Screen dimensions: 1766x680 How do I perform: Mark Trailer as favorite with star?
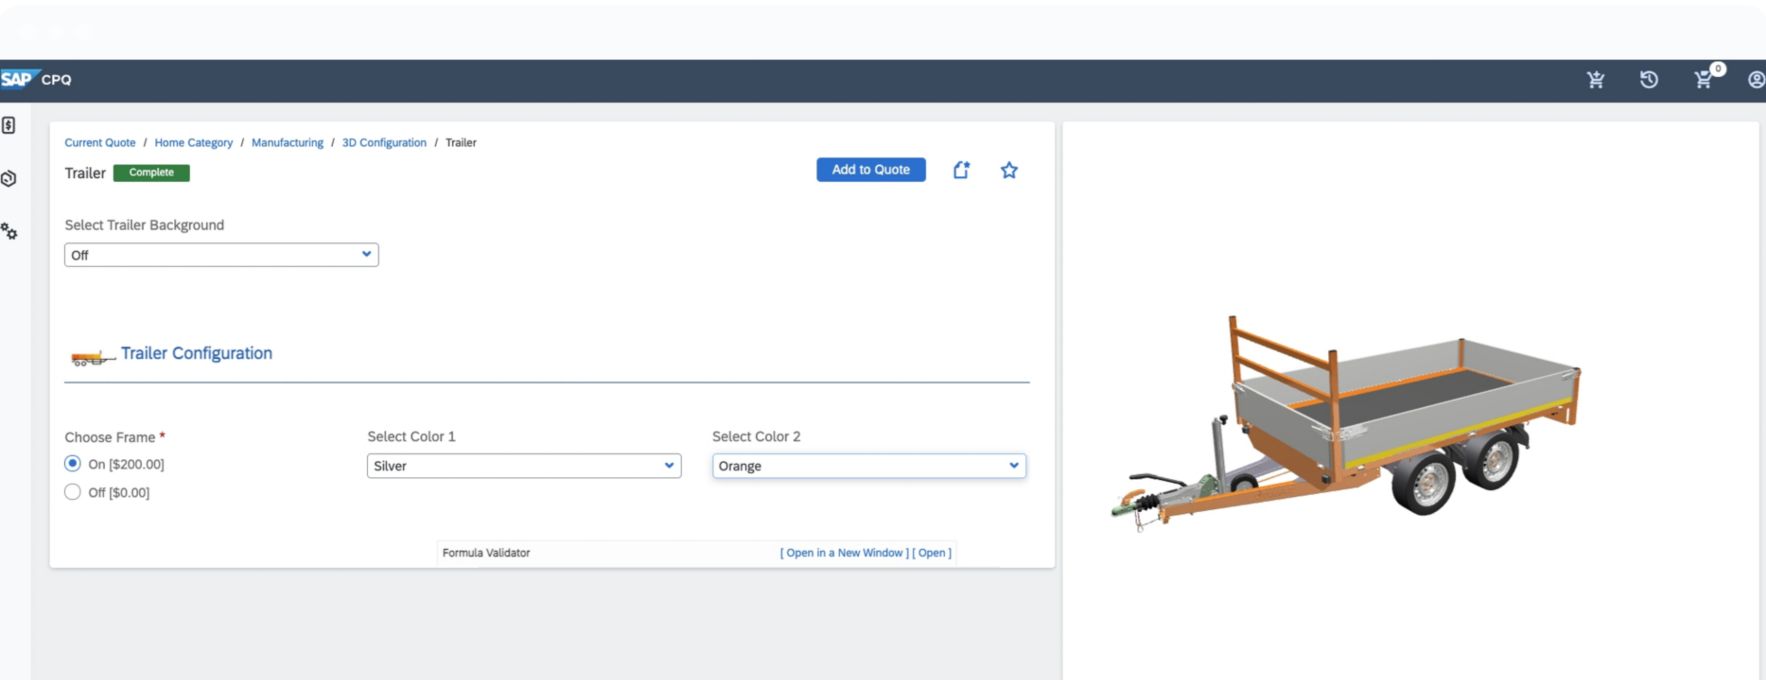pos(1009,170)
